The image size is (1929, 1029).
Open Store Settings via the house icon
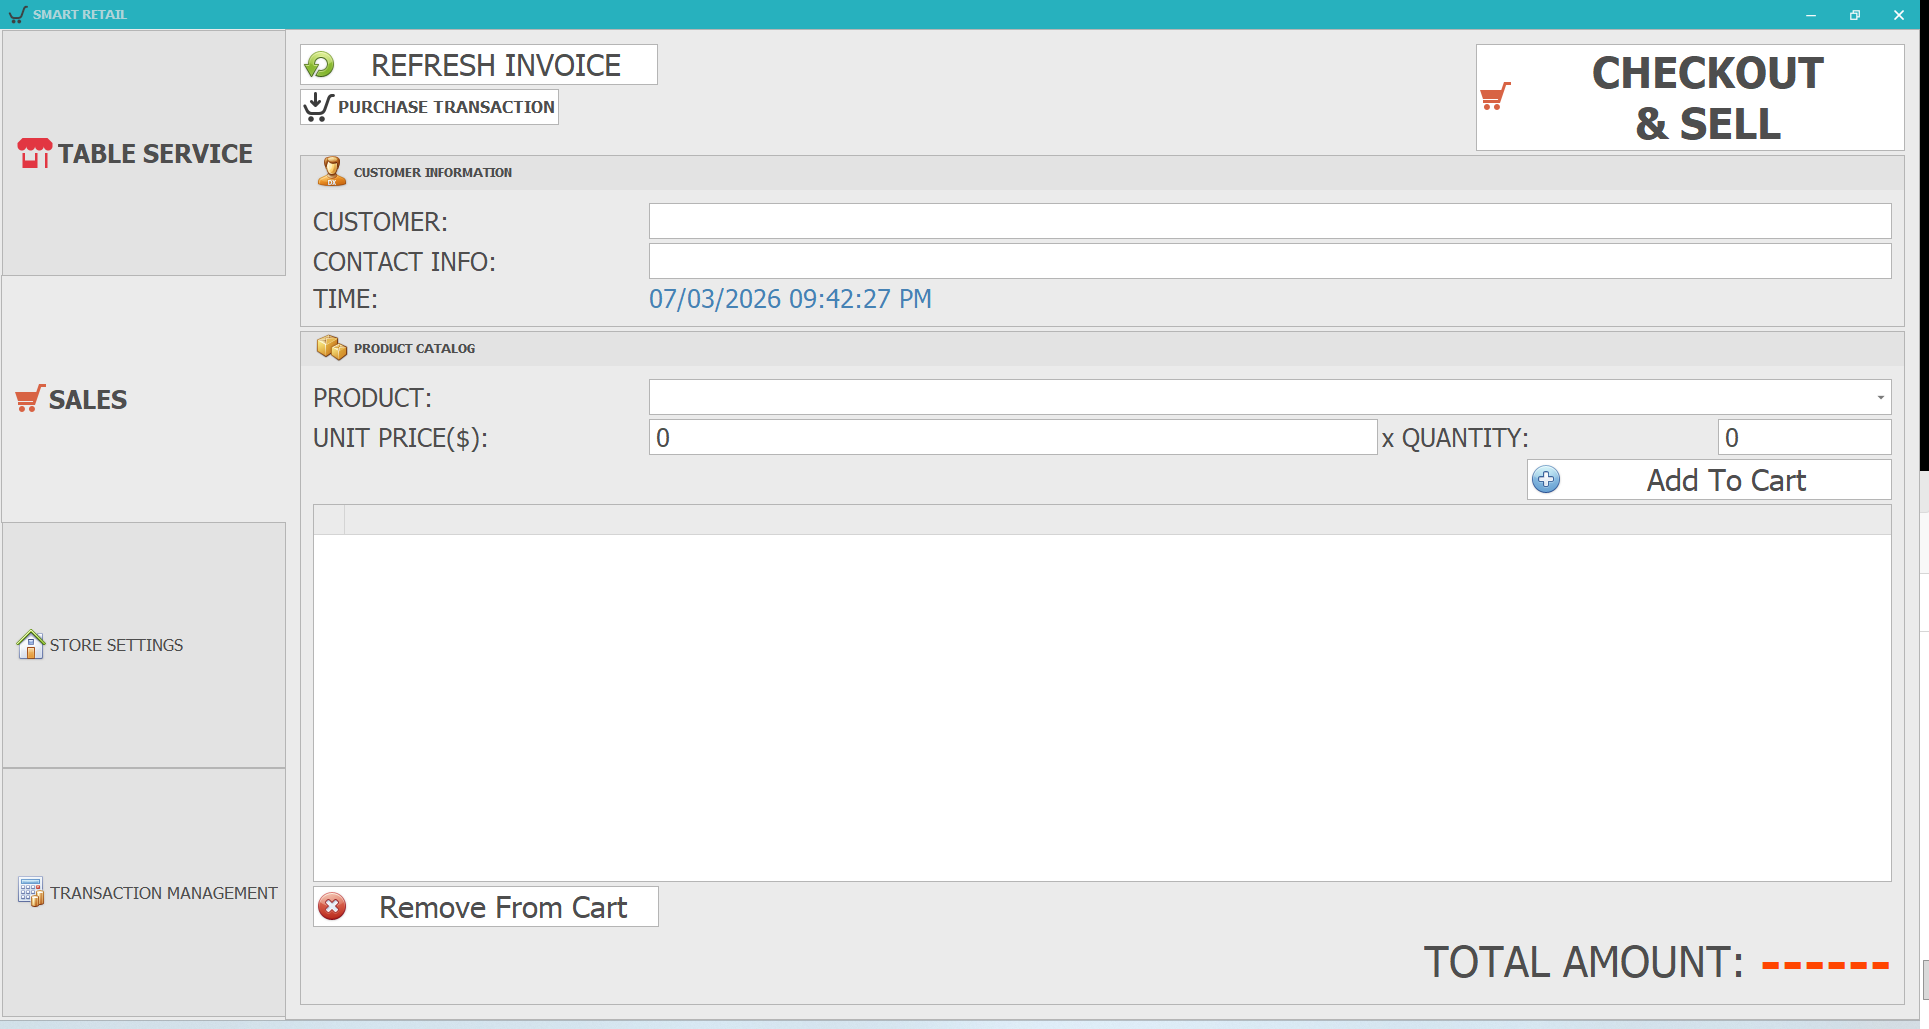pos(30,644)
